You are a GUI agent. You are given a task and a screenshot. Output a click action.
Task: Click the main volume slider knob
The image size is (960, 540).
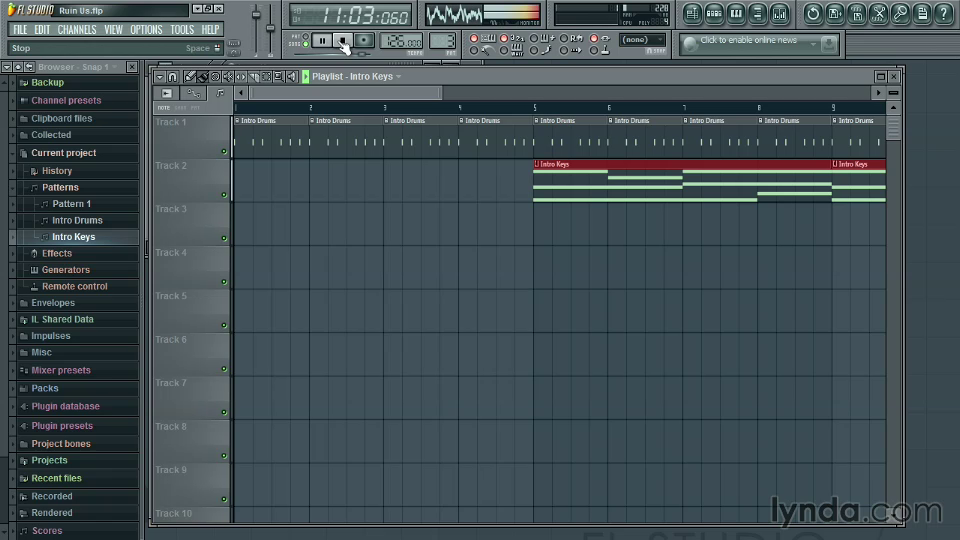pos(257,15)
